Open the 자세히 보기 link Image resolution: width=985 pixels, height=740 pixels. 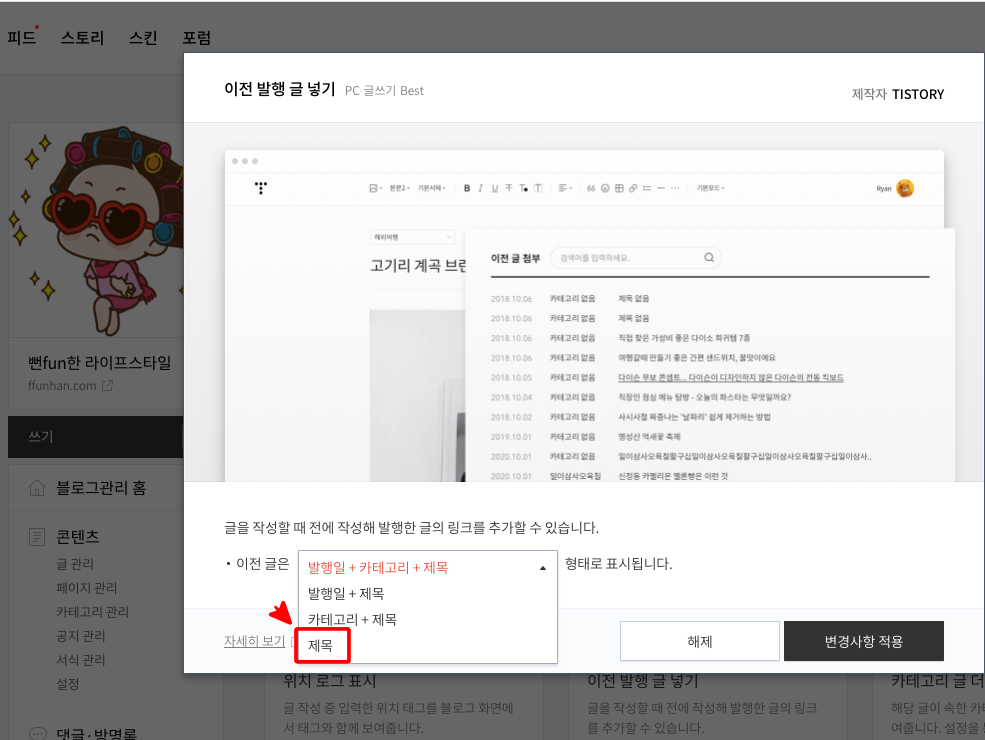tap(254, 640)
